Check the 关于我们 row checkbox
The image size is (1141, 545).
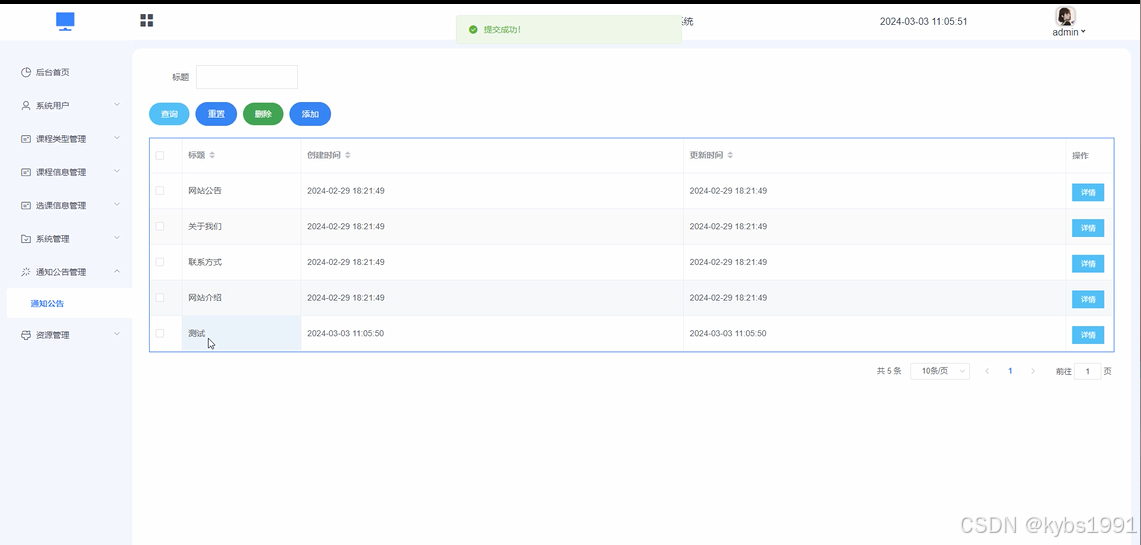[160, 226]
